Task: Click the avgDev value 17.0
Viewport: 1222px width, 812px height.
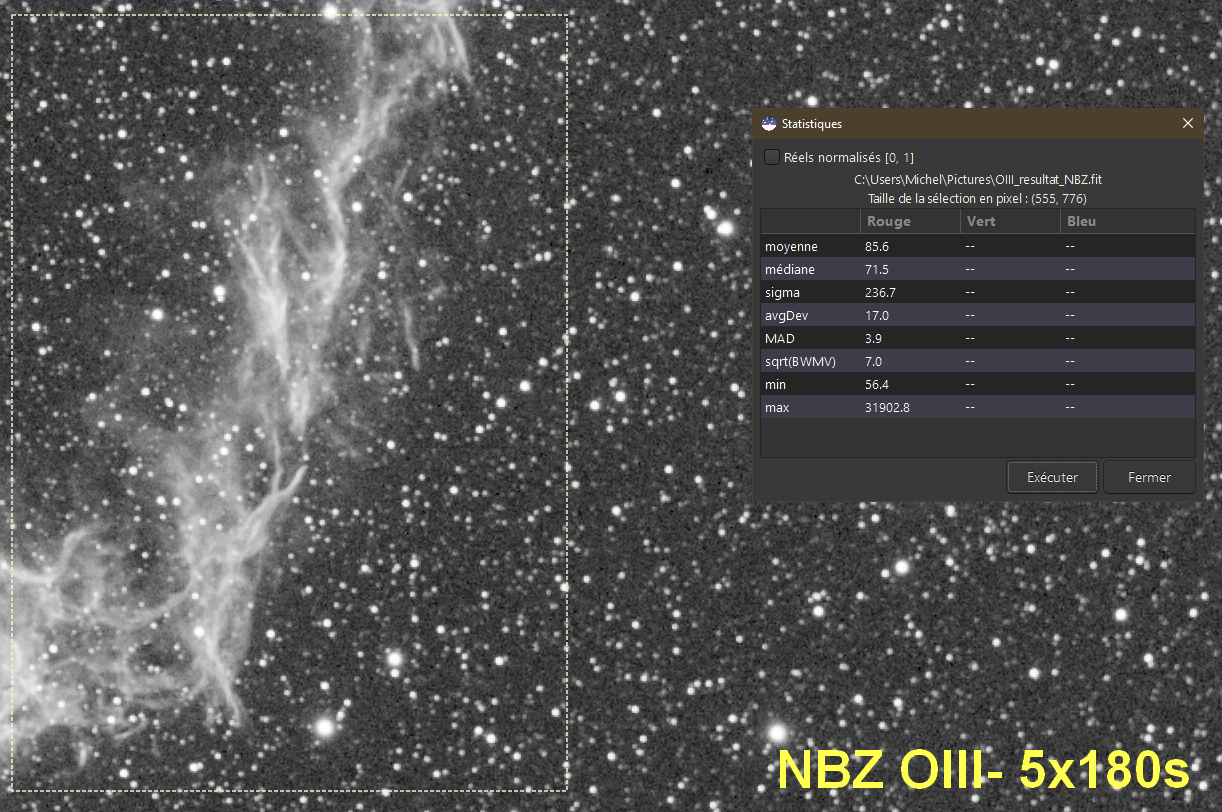Action: point(877,315)
